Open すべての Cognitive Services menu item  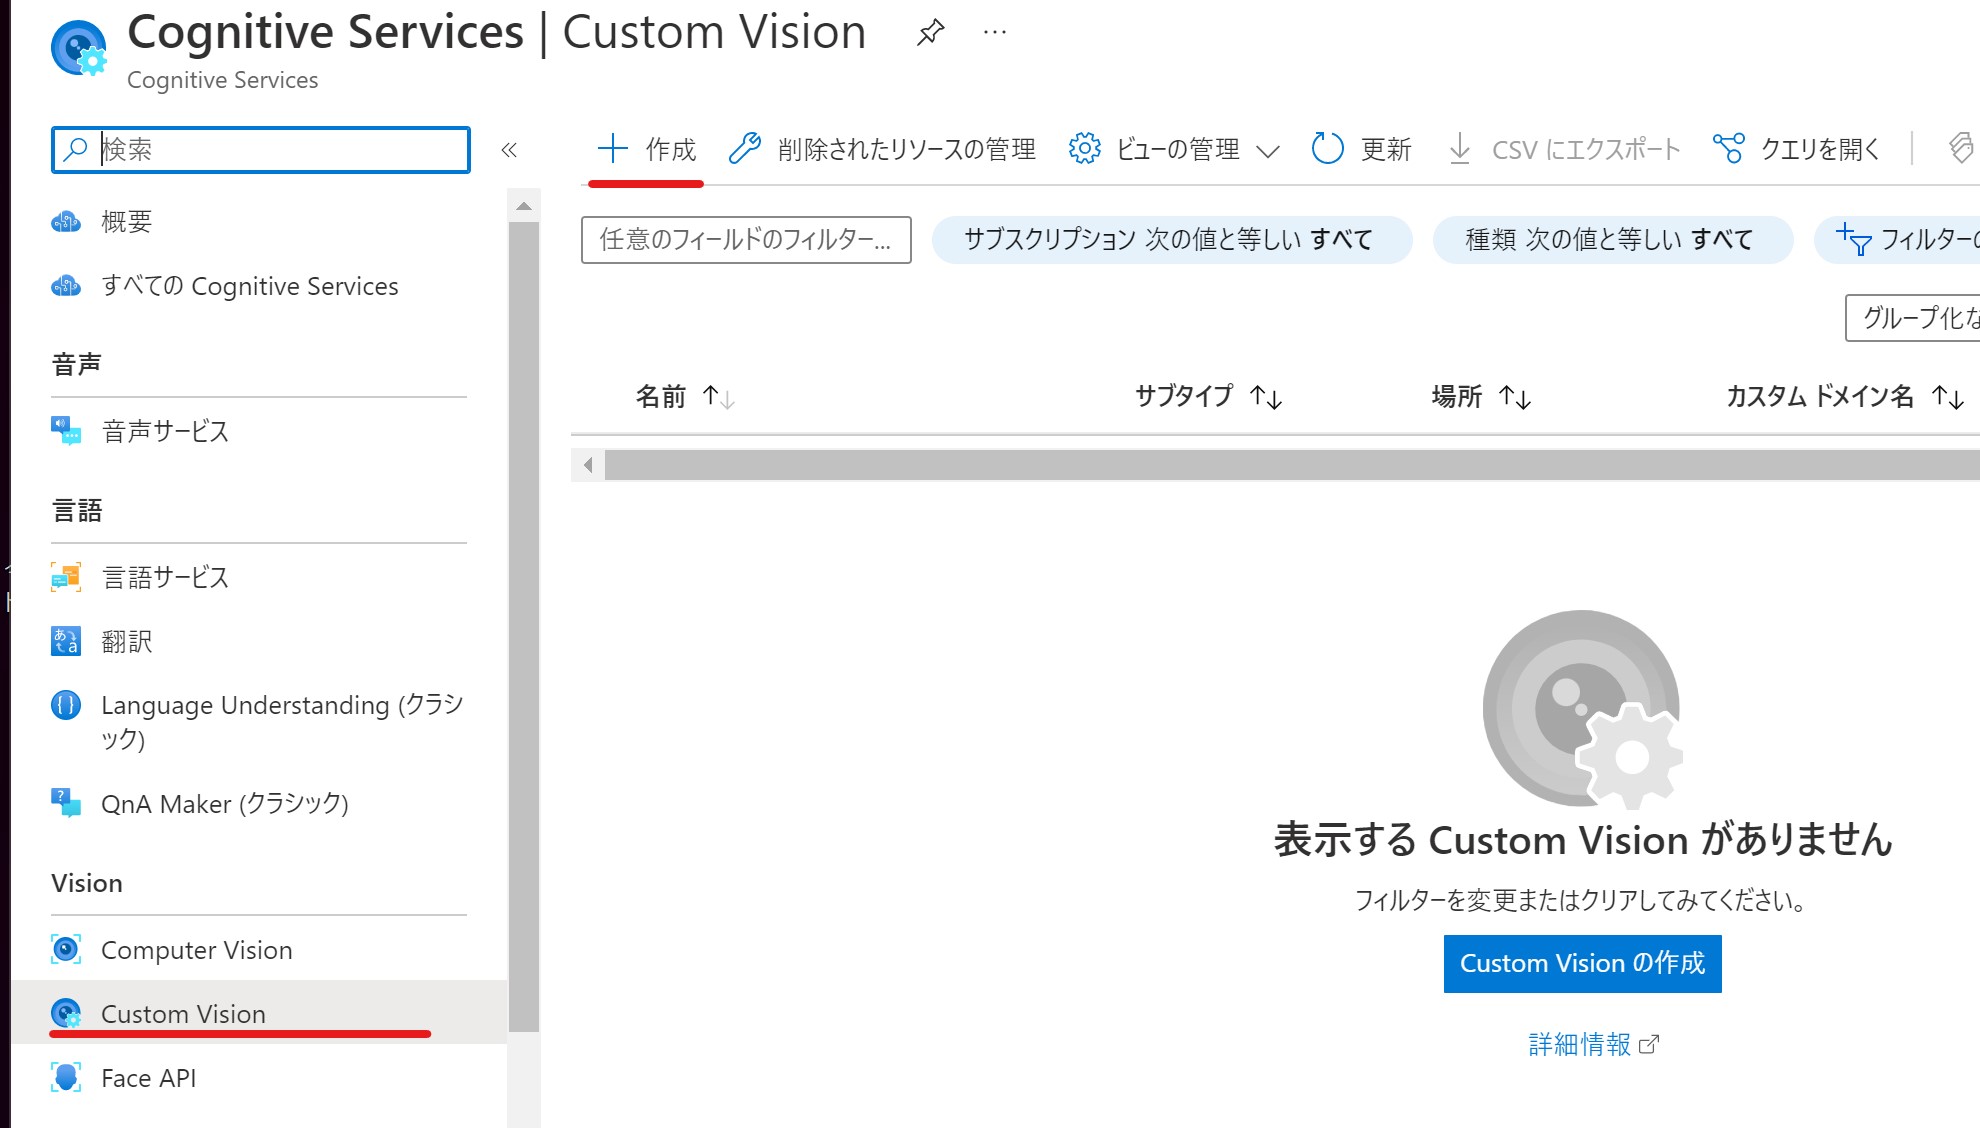pyautogui.click(x=259, y=286)
